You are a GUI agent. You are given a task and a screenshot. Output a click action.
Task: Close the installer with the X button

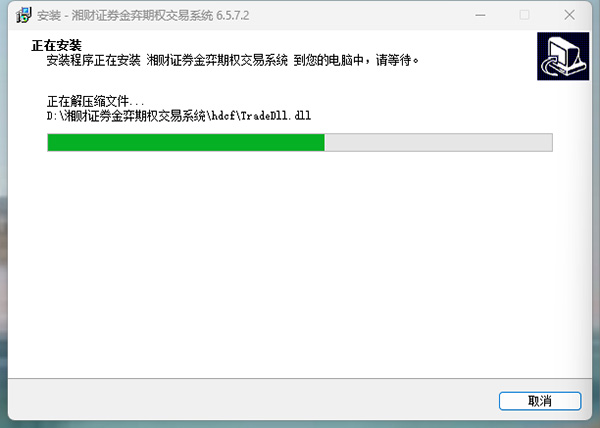tap(569, 15)
